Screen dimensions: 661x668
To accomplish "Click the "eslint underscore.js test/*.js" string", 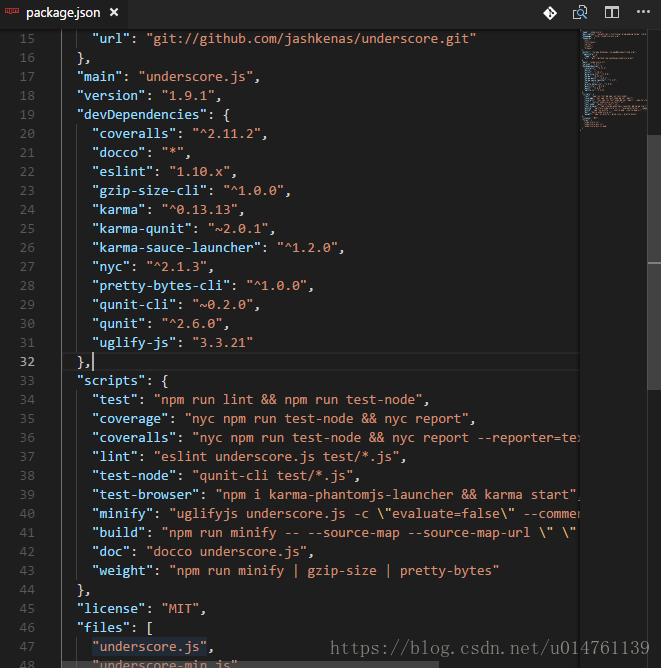I will (277, 457).
